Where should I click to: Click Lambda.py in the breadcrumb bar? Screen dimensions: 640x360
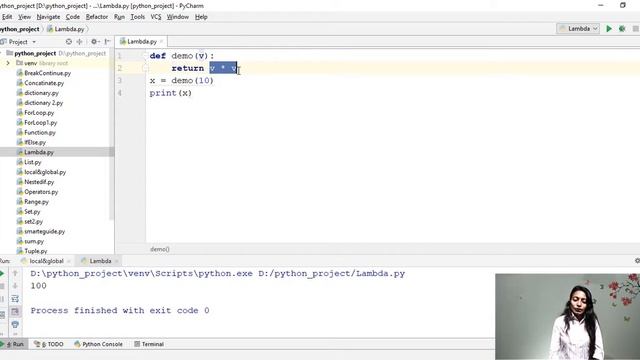(x=66, y=29)
